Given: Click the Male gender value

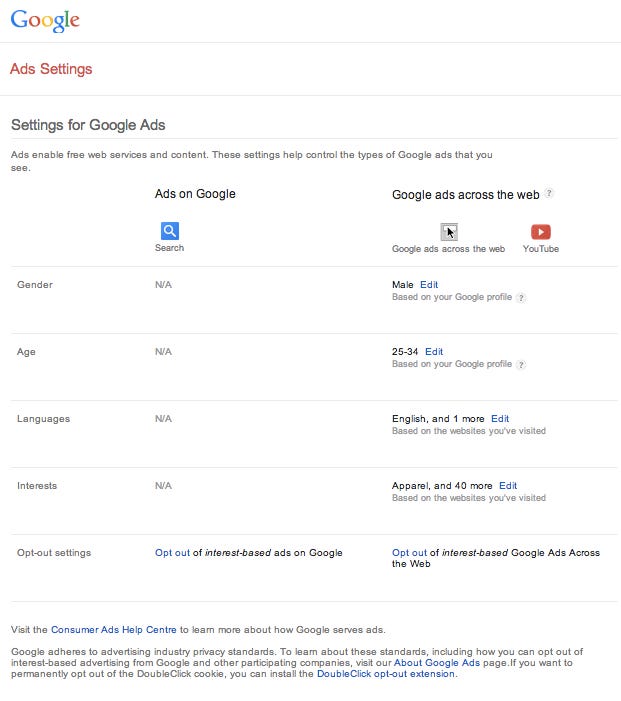Looking at the screenshot, I should click(x=403, y=285).
